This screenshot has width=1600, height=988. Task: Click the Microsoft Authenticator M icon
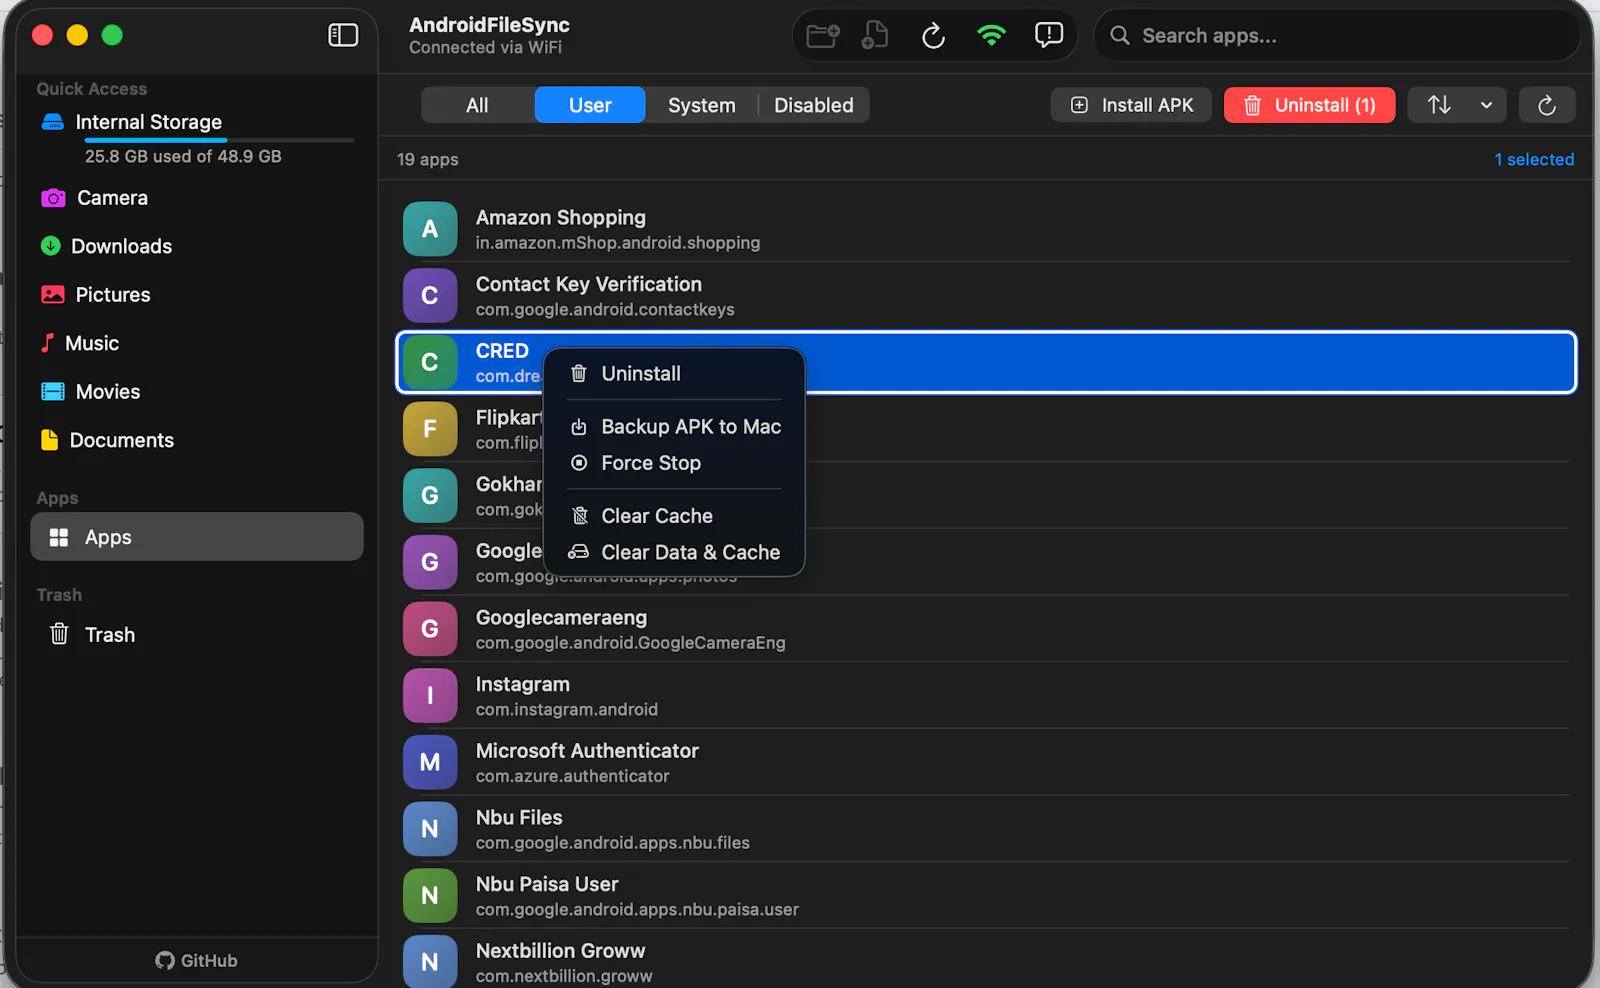[430, 762]
